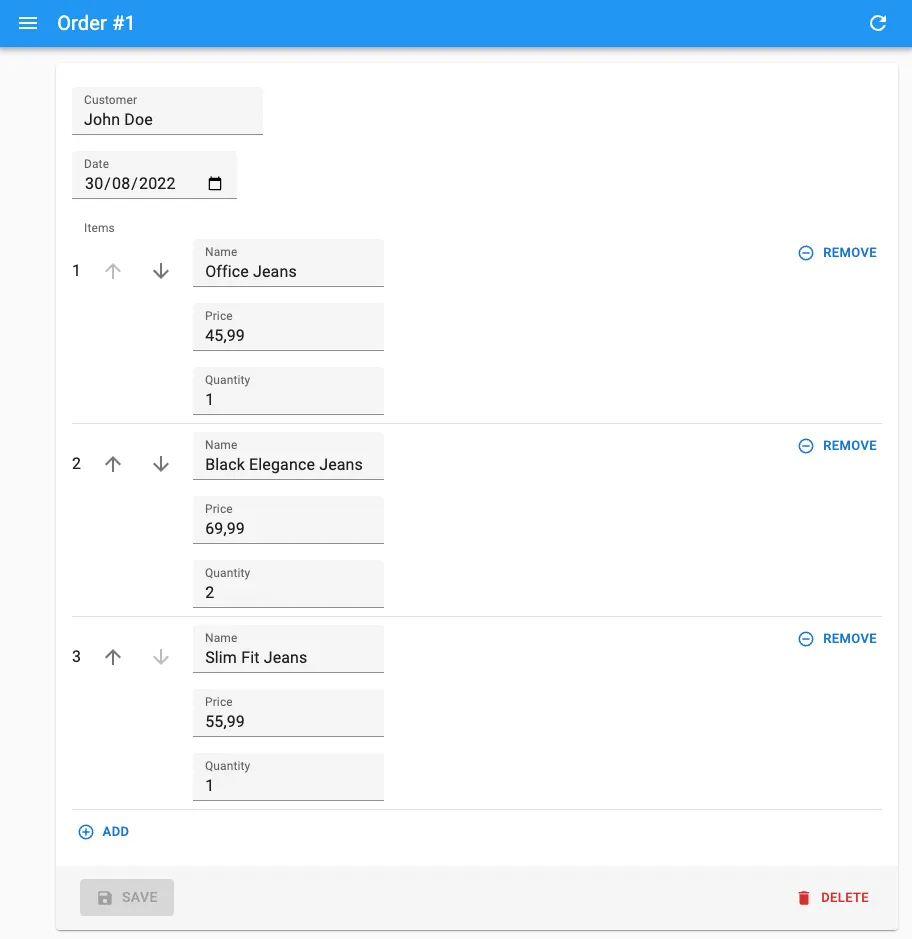Viewport: 912px width, 939px height.
Task: Remove the Slim Fit Jeans item
Action: (837, 639)
